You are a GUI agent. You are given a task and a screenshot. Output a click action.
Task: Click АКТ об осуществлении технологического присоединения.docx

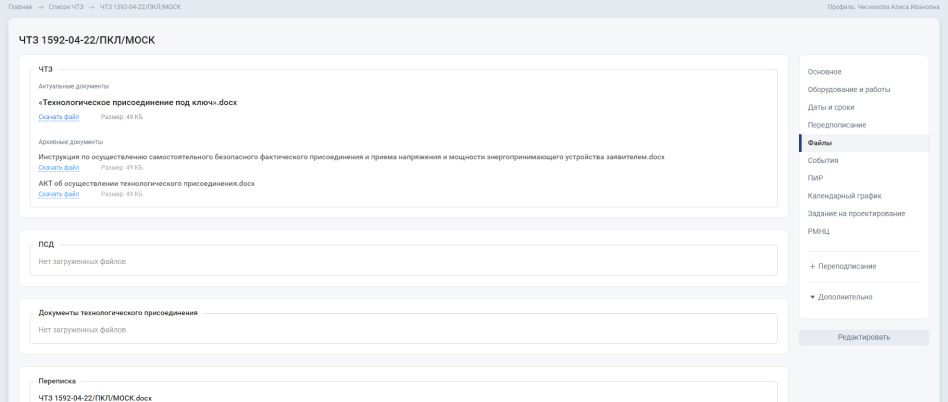click(146, 183)
